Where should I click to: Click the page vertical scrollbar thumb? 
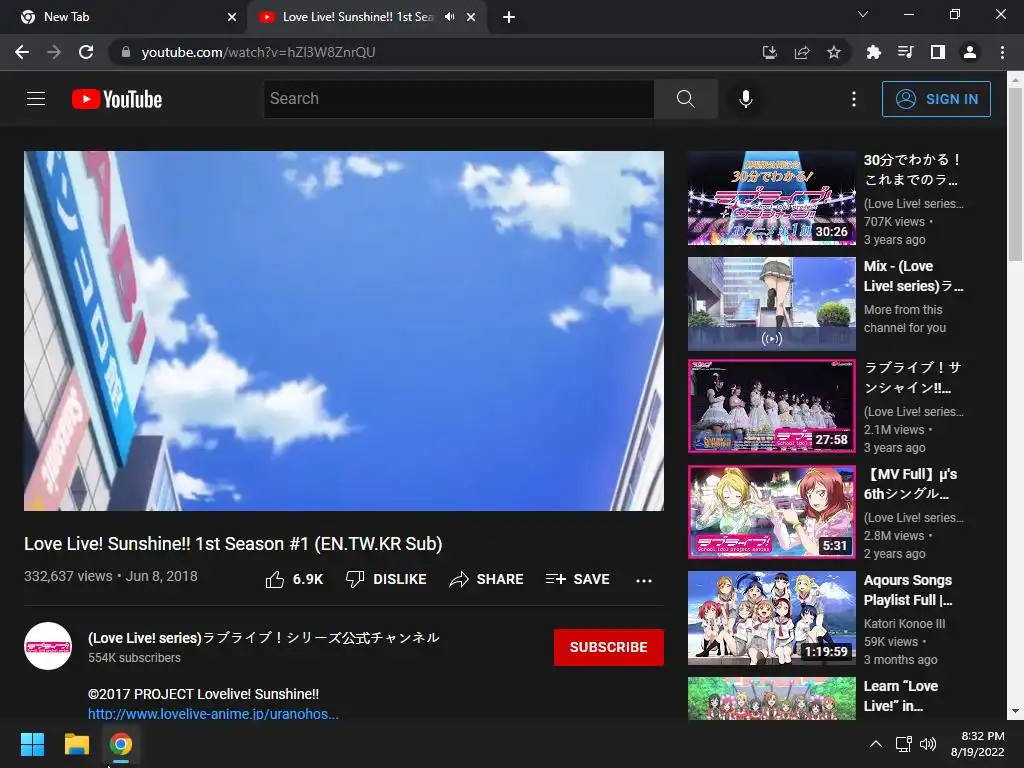[x=1015, y=174]
